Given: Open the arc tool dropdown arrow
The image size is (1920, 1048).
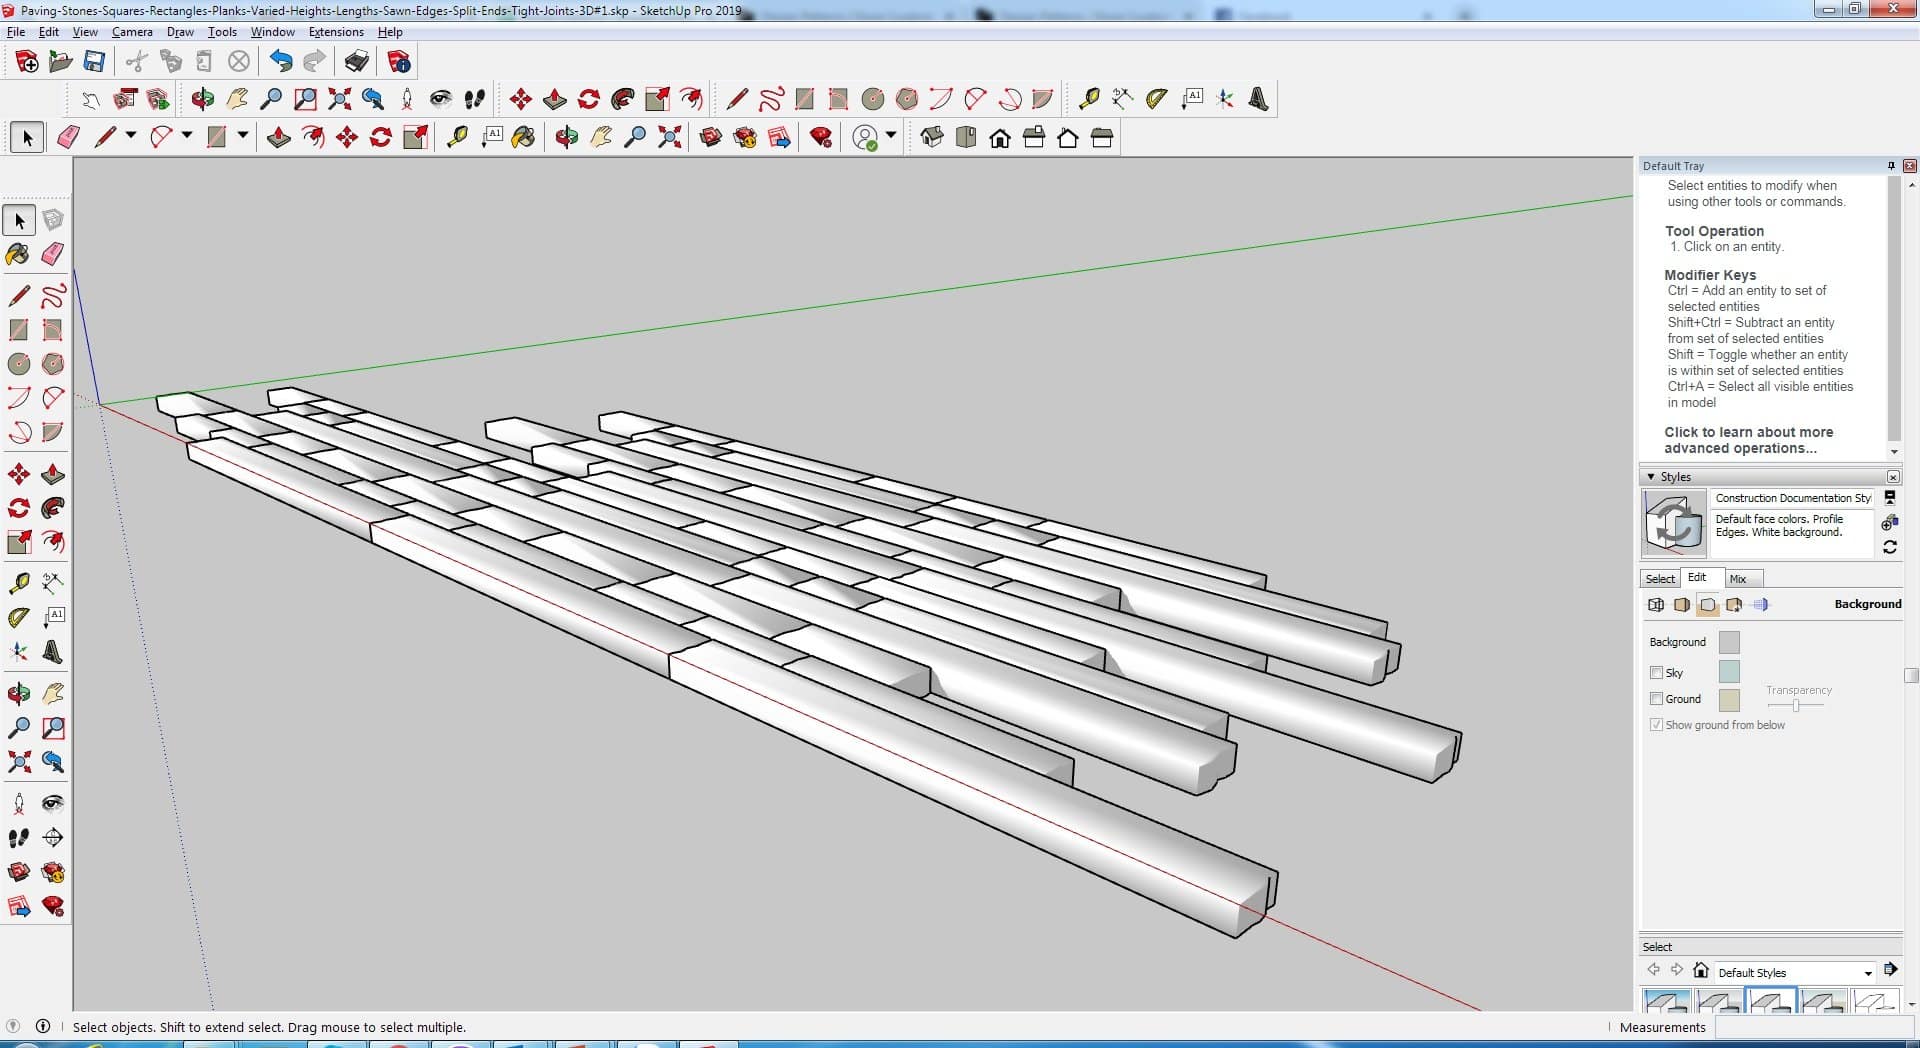Looking at the screenshot, I should pyautogui.click(x=187, y=136).
